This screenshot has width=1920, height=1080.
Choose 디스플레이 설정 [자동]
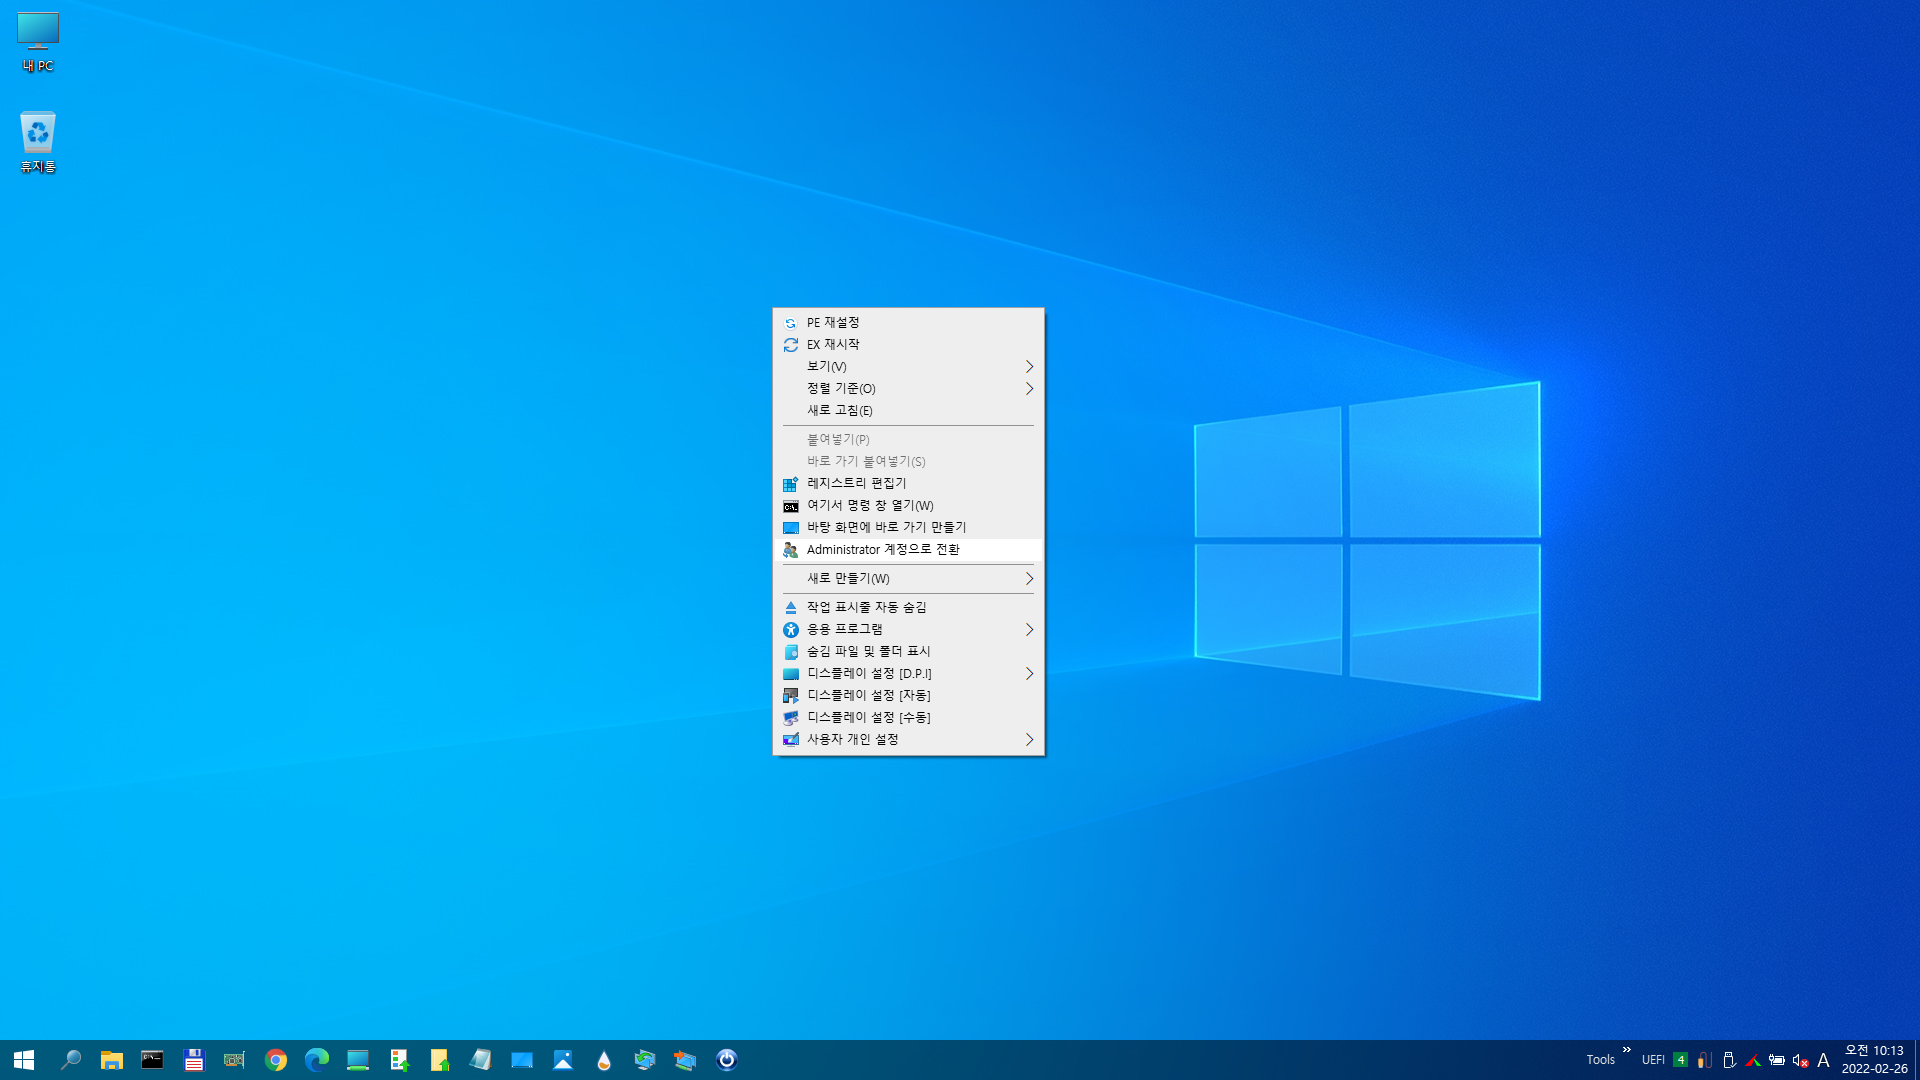[x=908, y=696]
